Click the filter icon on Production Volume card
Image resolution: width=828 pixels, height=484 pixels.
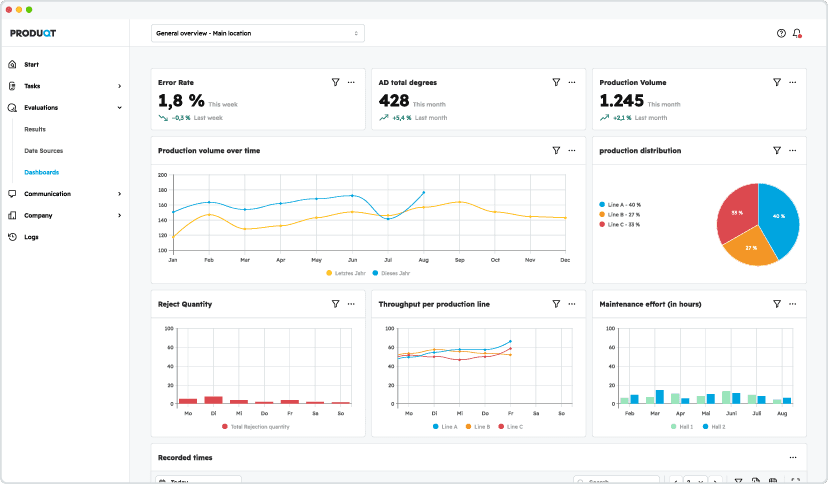(x=777, y=82)
